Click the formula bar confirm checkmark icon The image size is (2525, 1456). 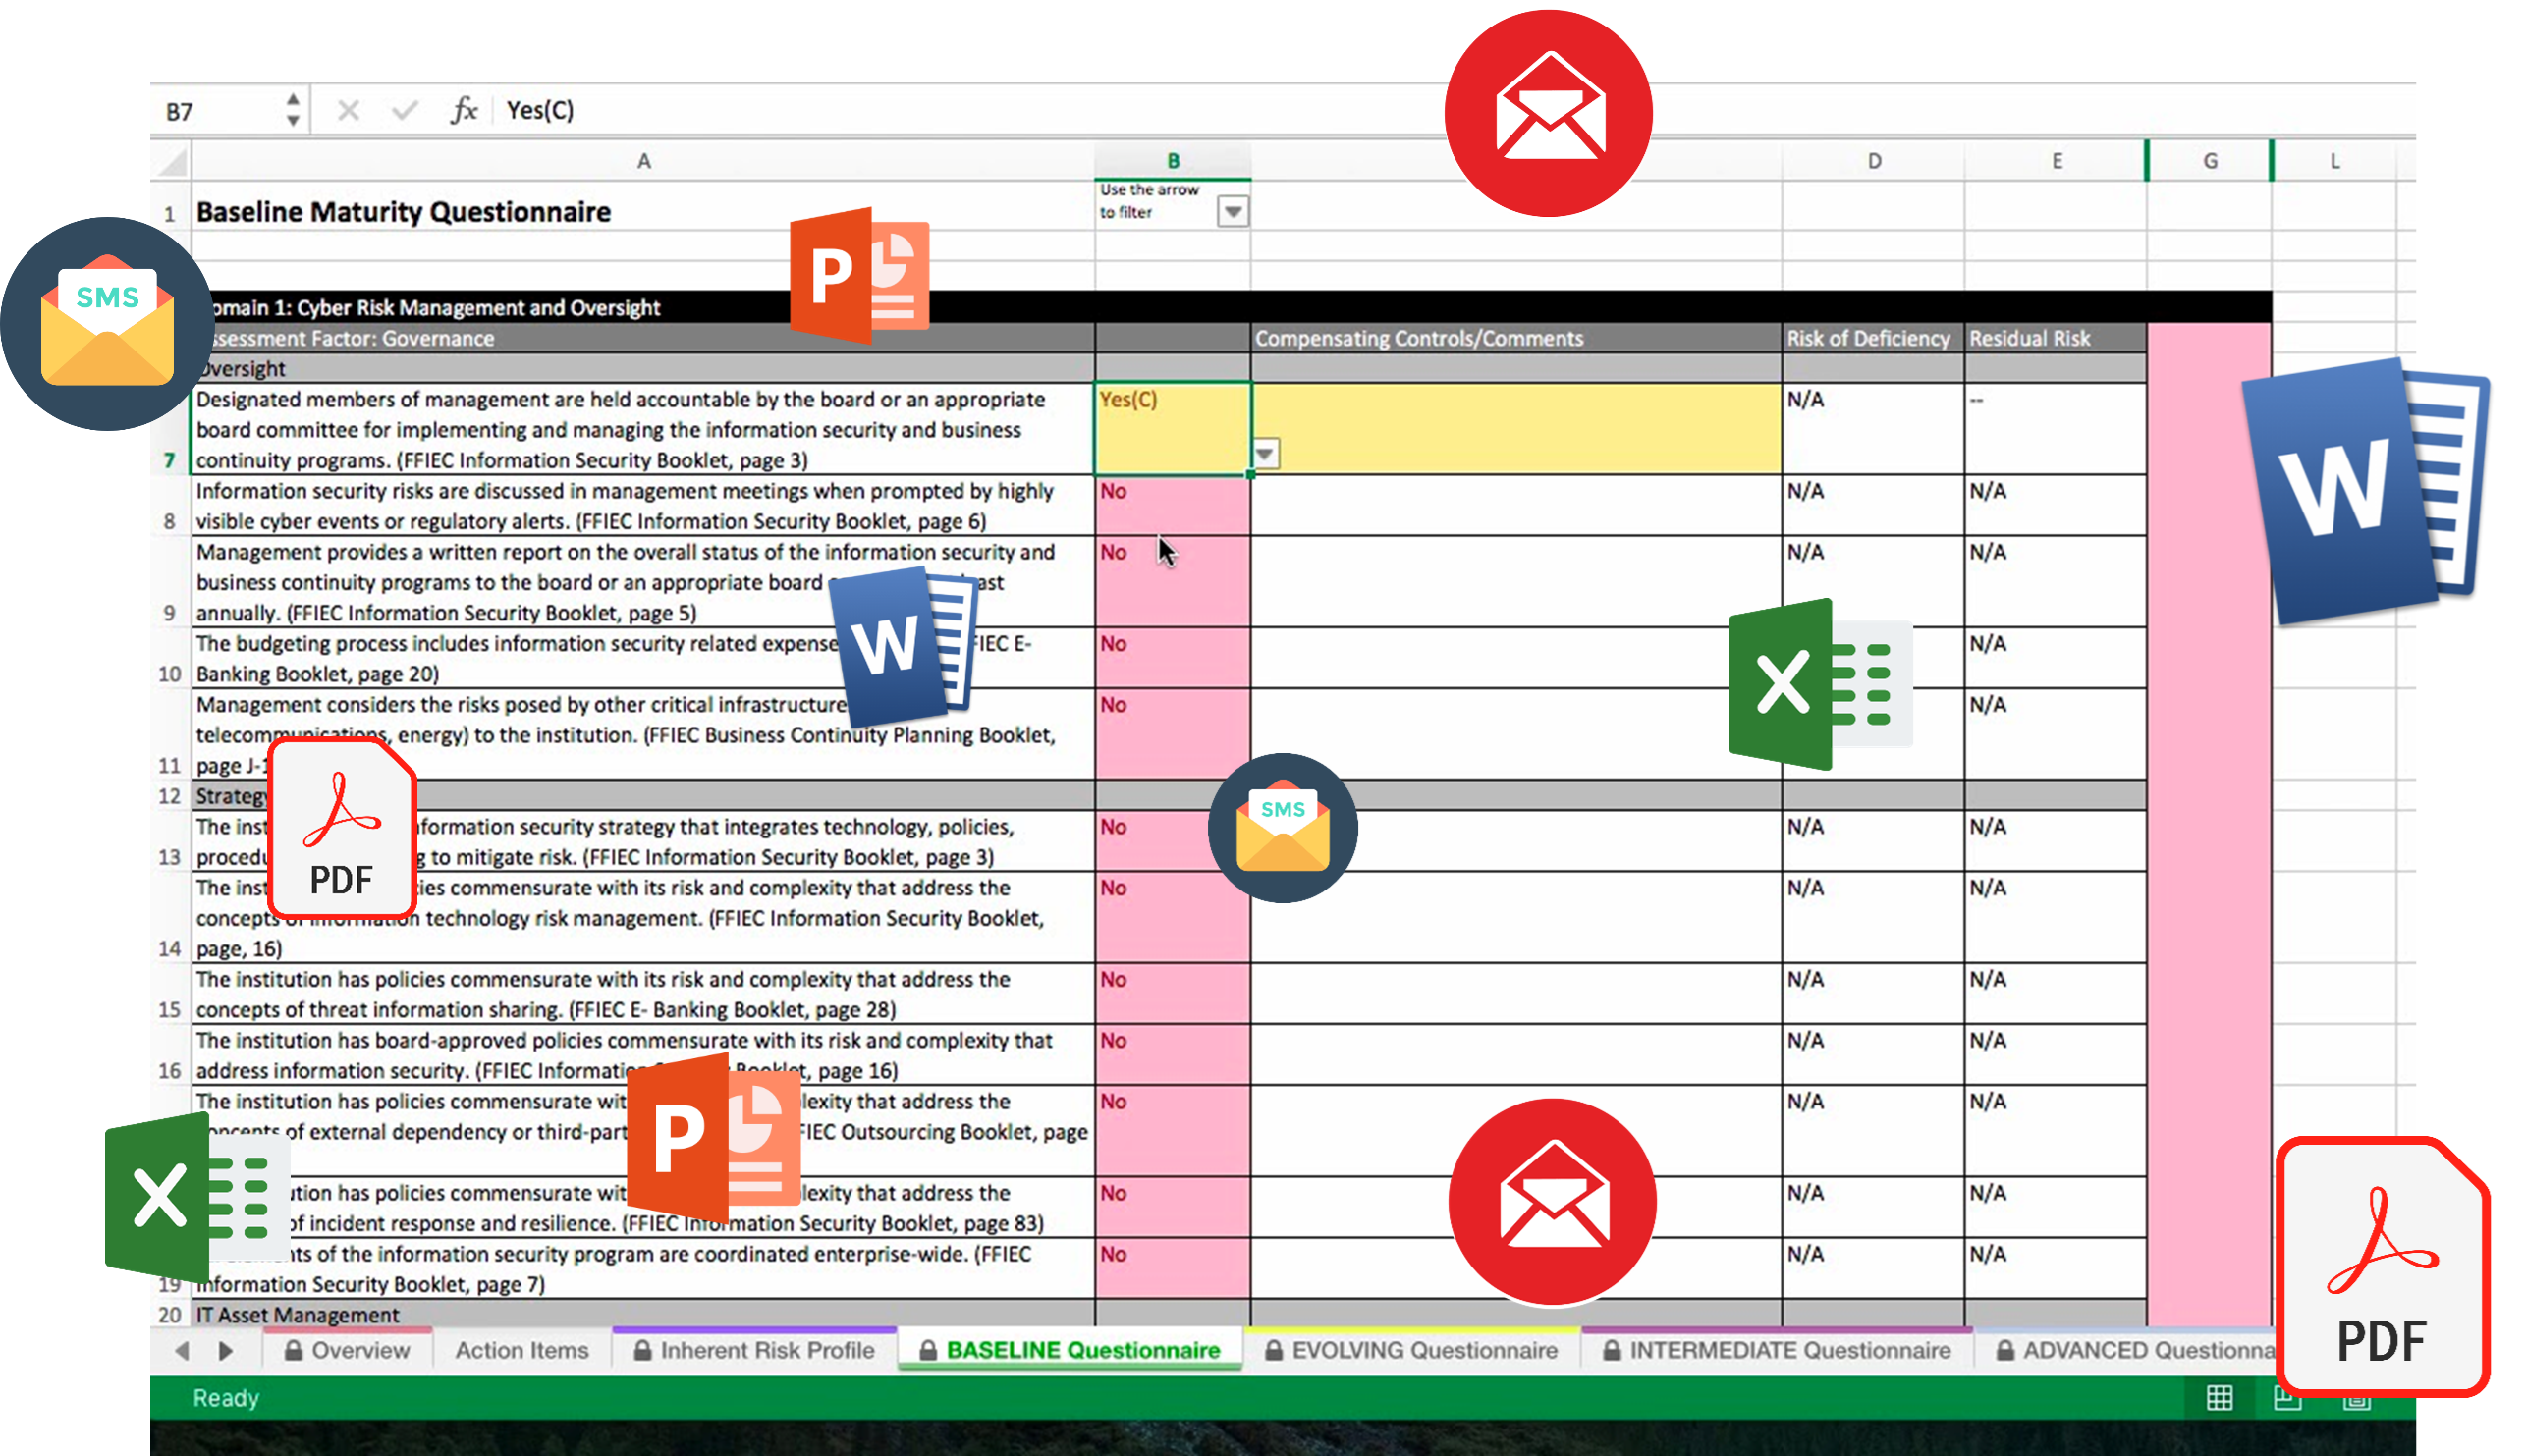405,110
